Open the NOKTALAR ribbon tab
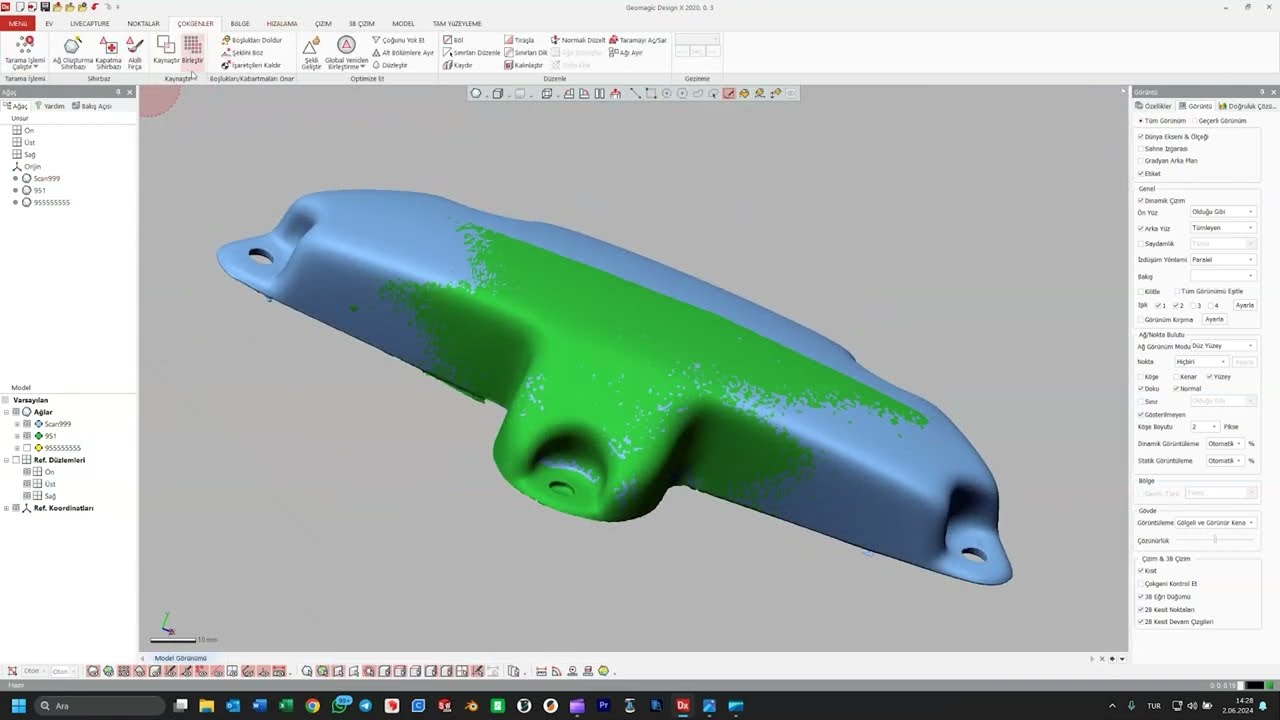 143,23
